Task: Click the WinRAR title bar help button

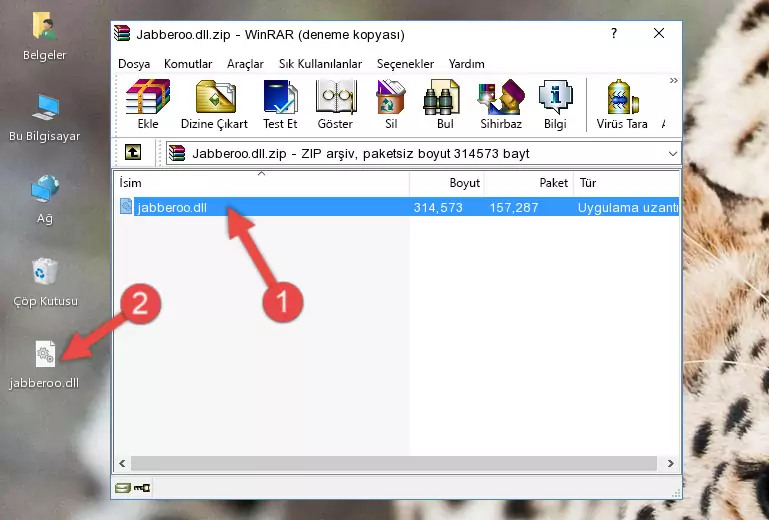Action: coord(614,33)
